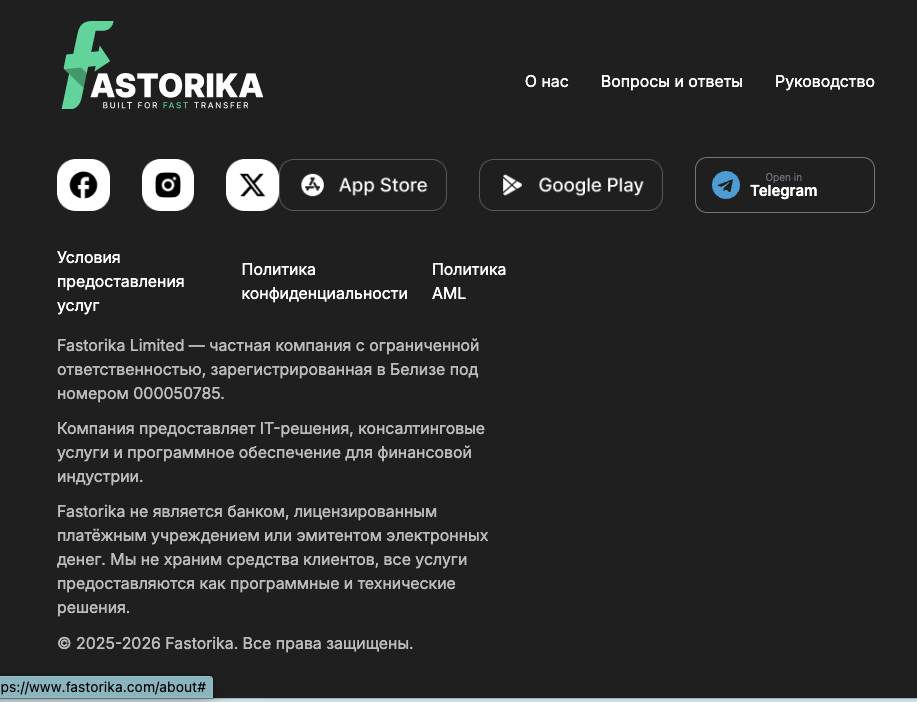Click the 'BUILT FOR FAST TRANSFER' tagline
This screenshot has width=917, height=702.
[175, 105]
